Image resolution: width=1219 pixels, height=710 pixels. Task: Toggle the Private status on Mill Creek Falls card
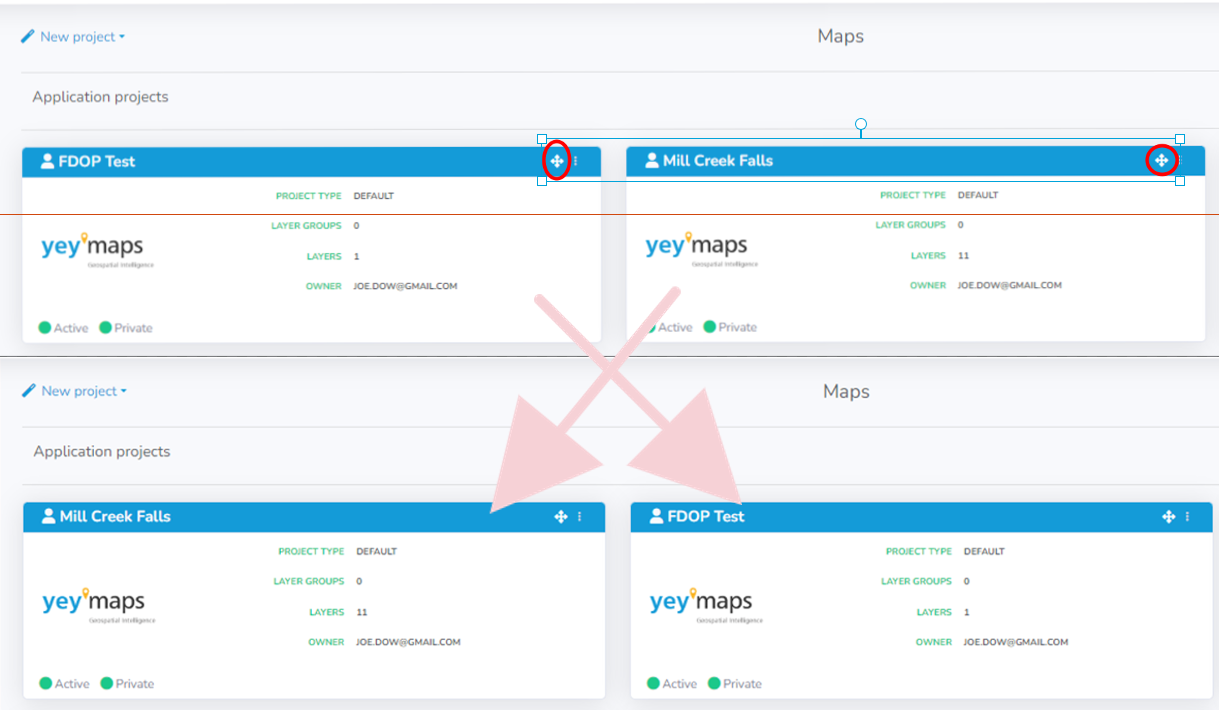(x=730, y=327)
